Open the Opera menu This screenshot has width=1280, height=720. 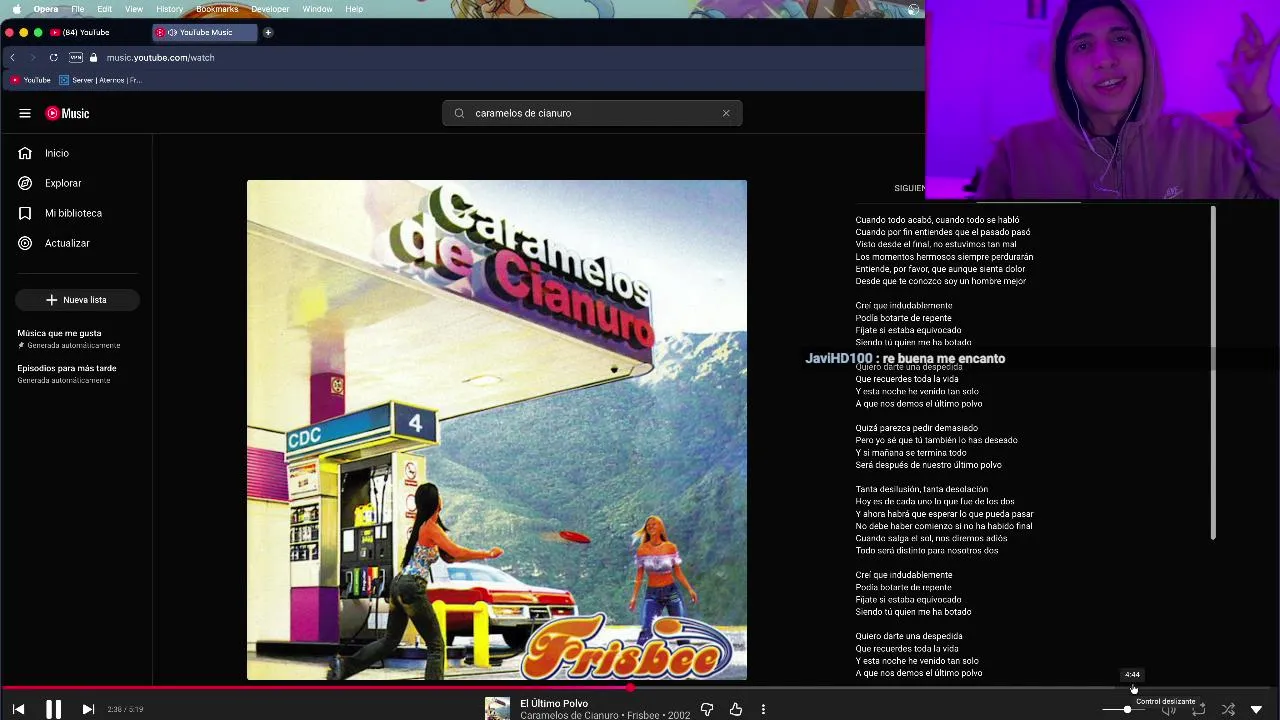[x=46, y=9]
